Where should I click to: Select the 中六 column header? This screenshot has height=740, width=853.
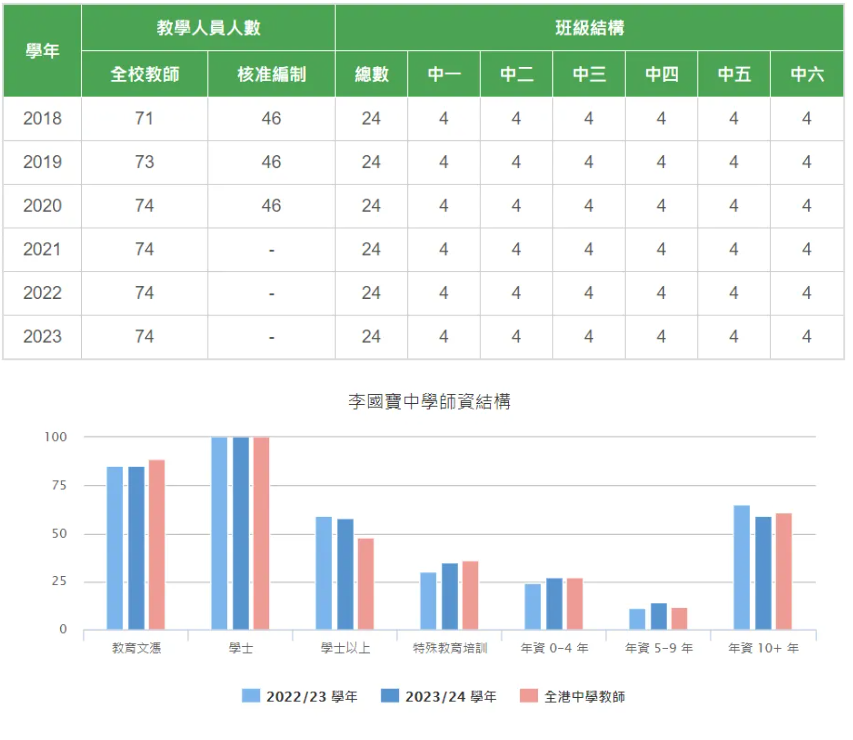tap(806, 74)
